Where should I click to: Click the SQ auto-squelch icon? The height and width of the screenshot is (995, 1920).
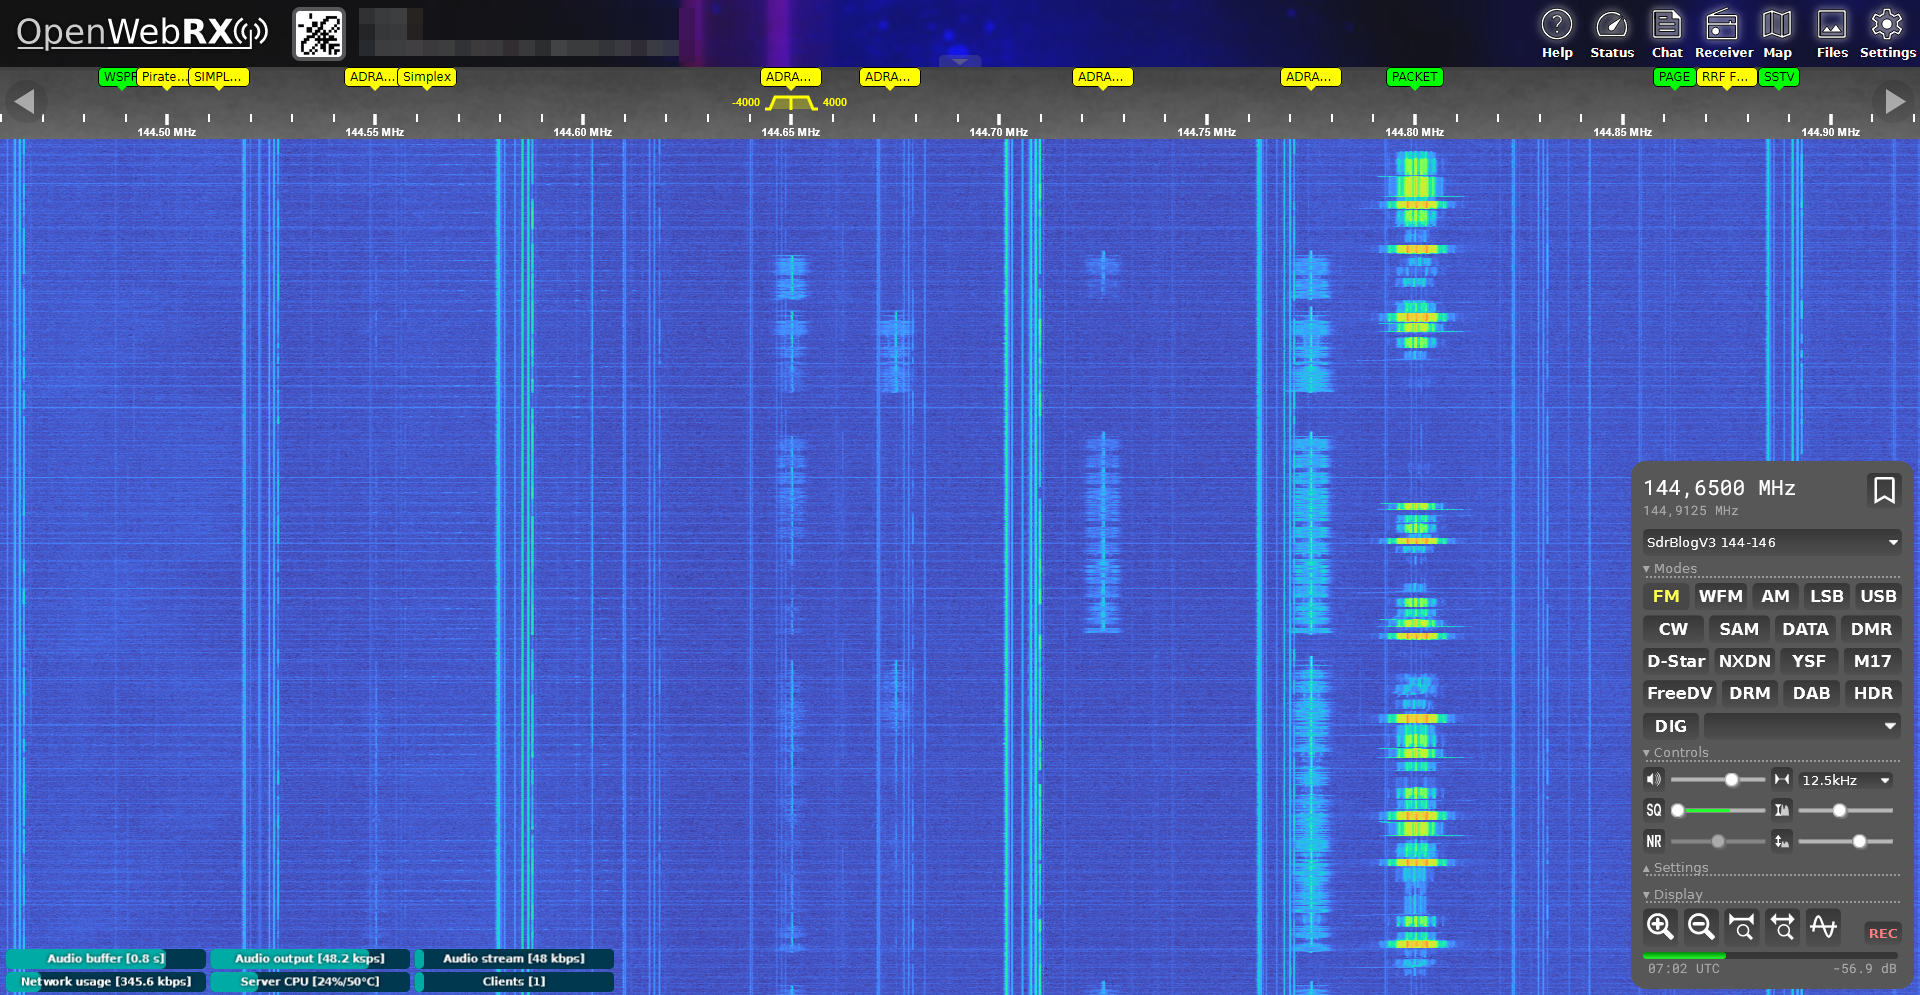click(x=1654, y=810)
